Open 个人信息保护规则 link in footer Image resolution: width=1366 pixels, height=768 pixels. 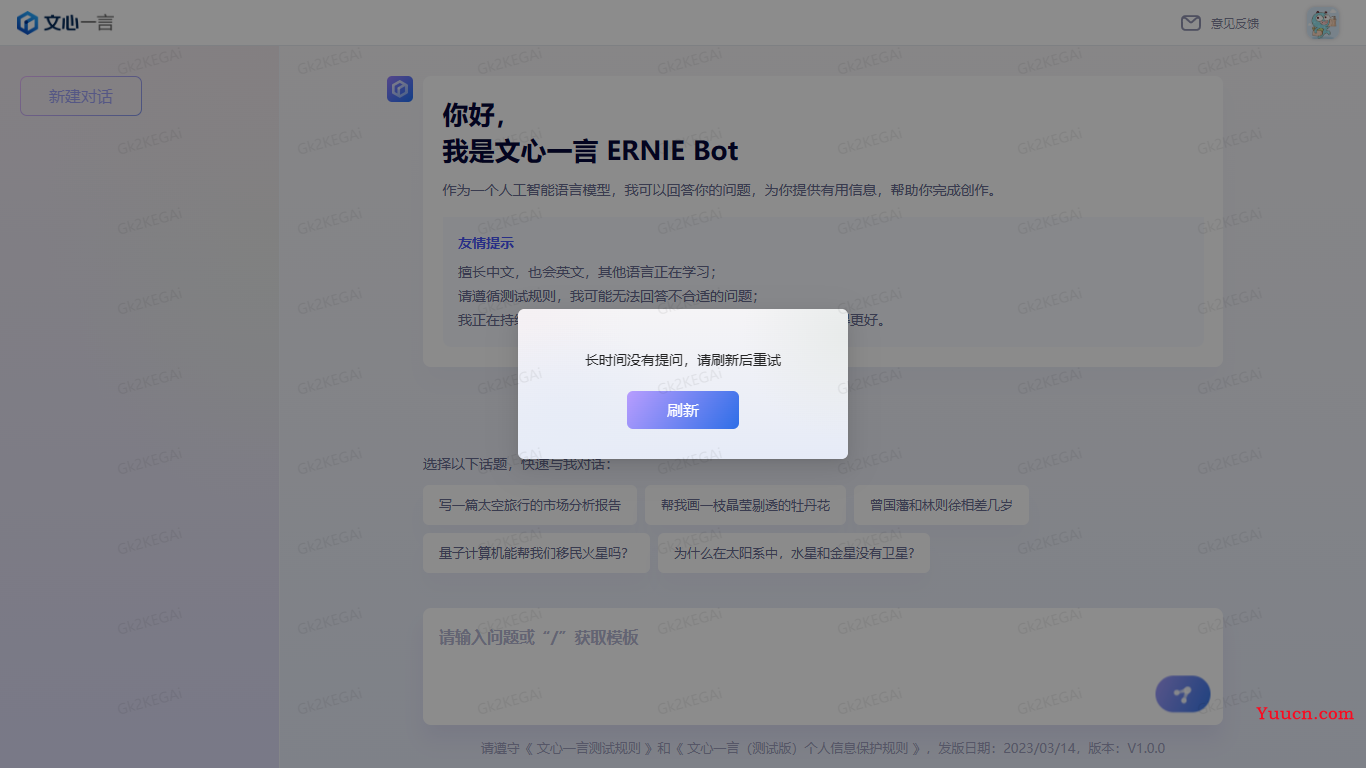click(x=798, y=748)
